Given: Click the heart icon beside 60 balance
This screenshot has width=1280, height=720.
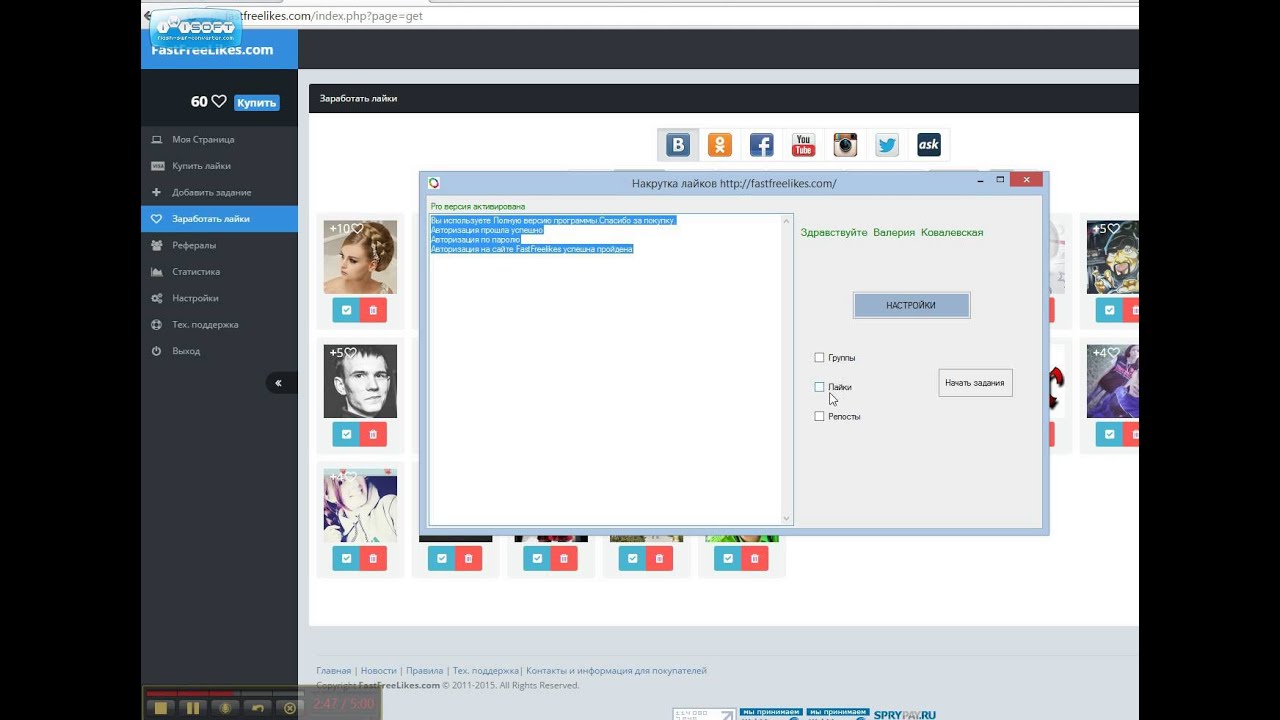Looking at the screenshot, I should point(219,102).
